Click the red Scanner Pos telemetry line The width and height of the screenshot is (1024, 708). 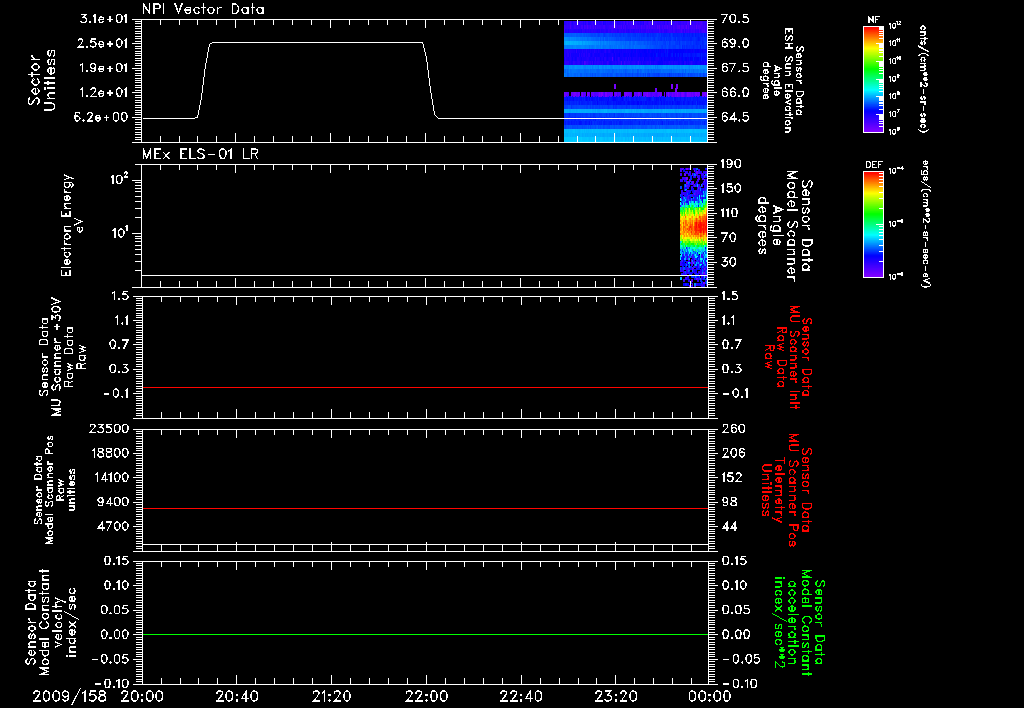[x=425, y=508]
